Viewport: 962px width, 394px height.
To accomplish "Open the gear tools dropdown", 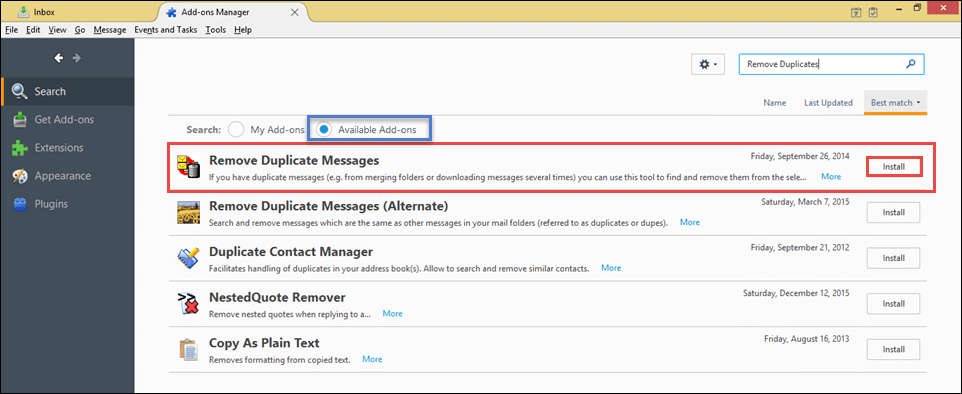I will (709, 64).
